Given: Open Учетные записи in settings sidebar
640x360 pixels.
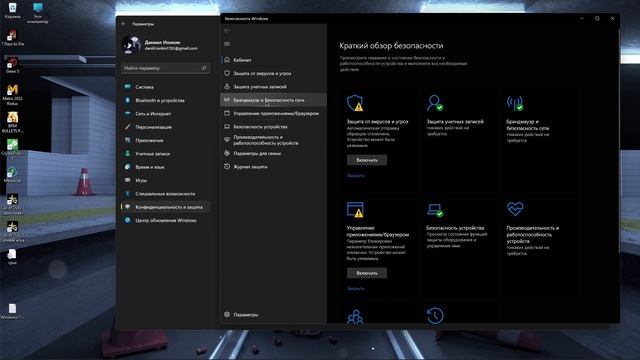Looking at the screenshot, I should pos(165,154).
